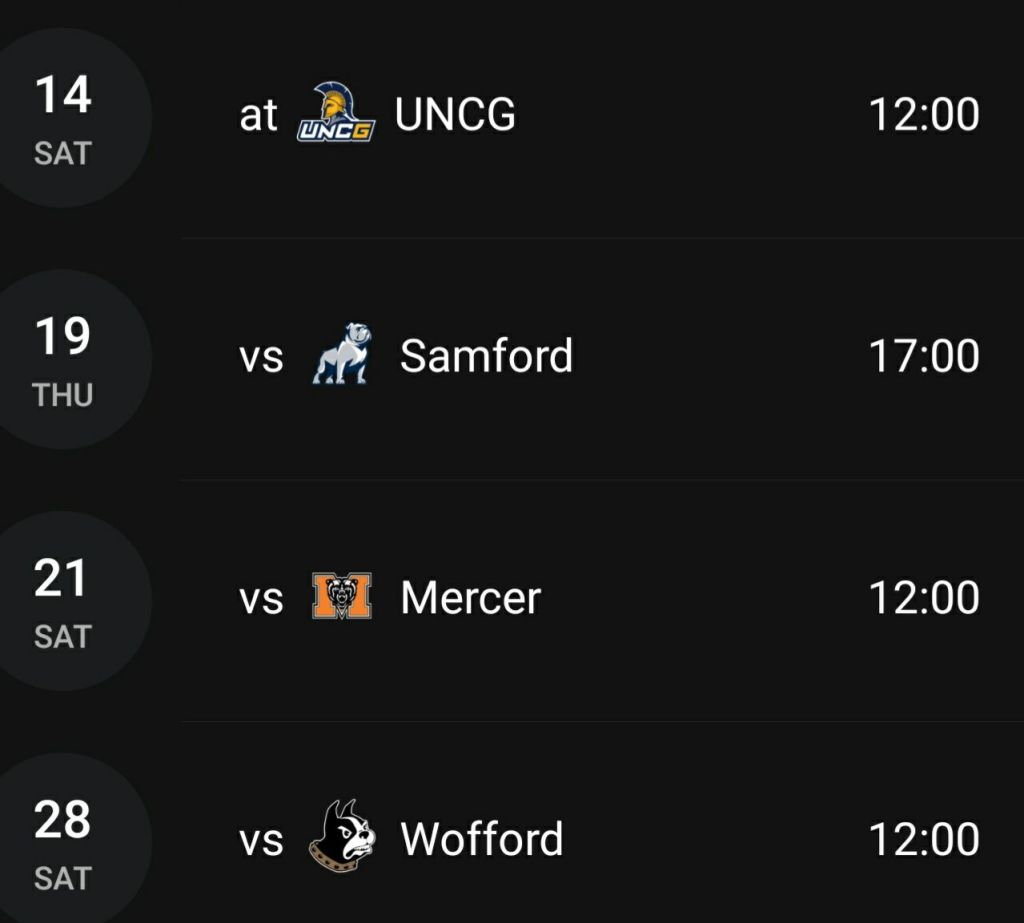Click the 12:00 time for UNCG game
Screen dimensions: 1024x923
coord(923,115)
